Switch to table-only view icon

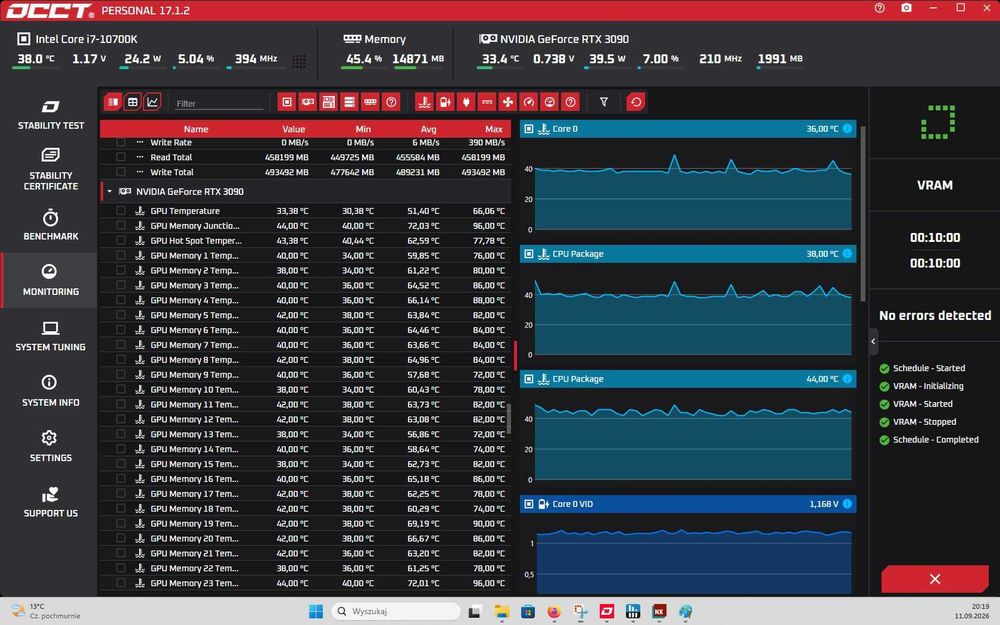click(x=133, y=102)
